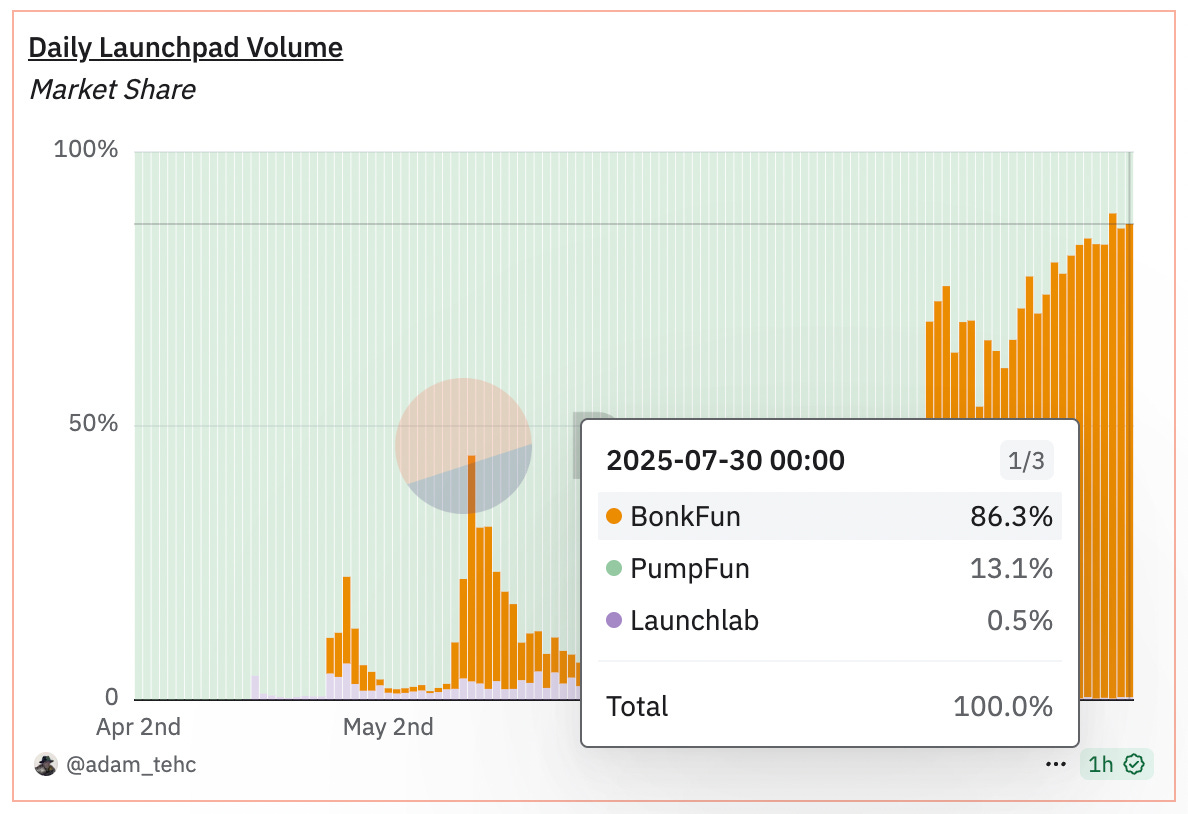Screen dimensions: 1188x814
Task: Click the 50% y-axis label
Action: (93, 423)
